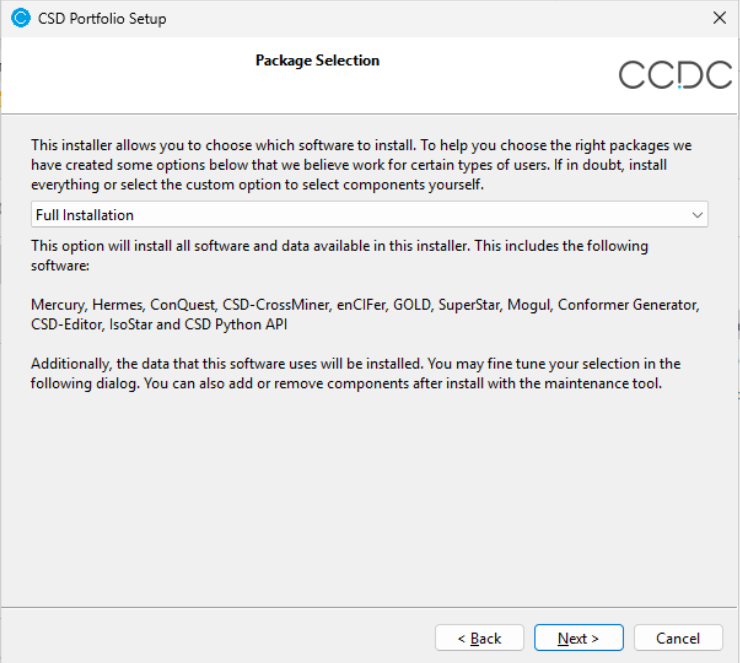Expand the package list using the chevron arrow
The image size is (740, 663).
[697, 215]
